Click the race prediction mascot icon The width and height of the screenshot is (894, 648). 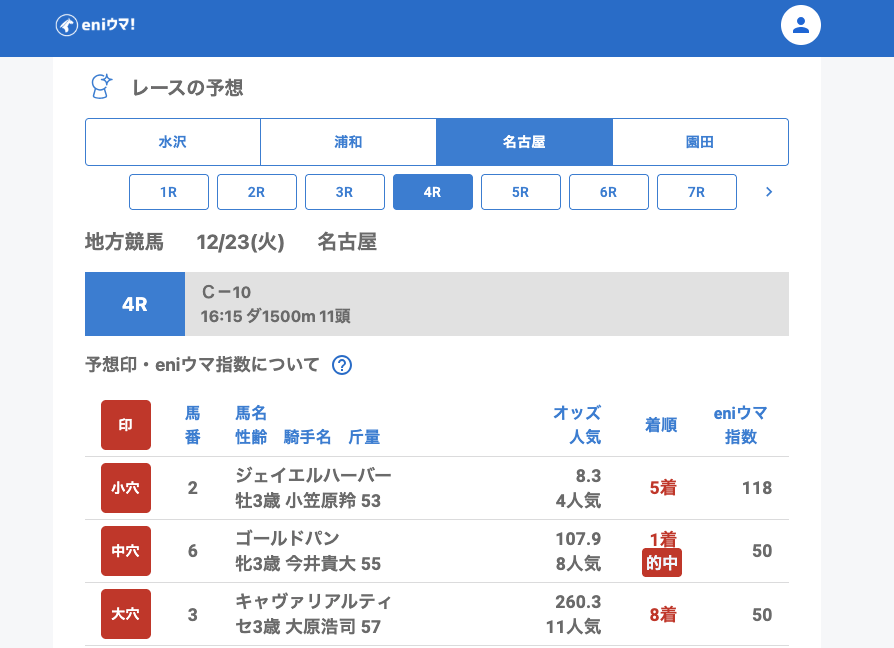pyautogui.click(x=101, y=87)
